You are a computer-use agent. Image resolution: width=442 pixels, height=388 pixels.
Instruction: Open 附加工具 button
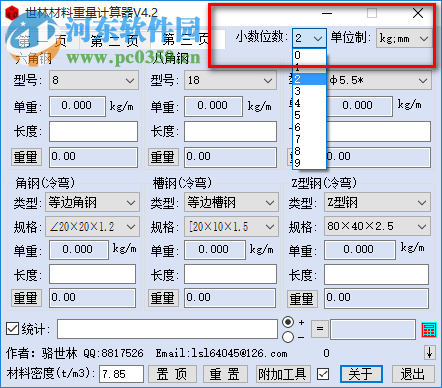click(283, 374)
